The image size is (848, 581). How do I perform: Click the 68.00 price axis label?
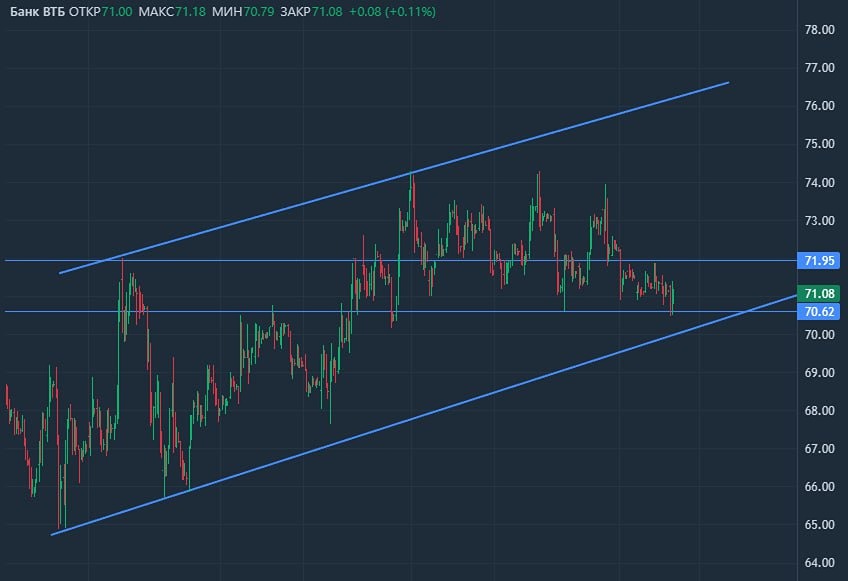click(x=819, y=411)
